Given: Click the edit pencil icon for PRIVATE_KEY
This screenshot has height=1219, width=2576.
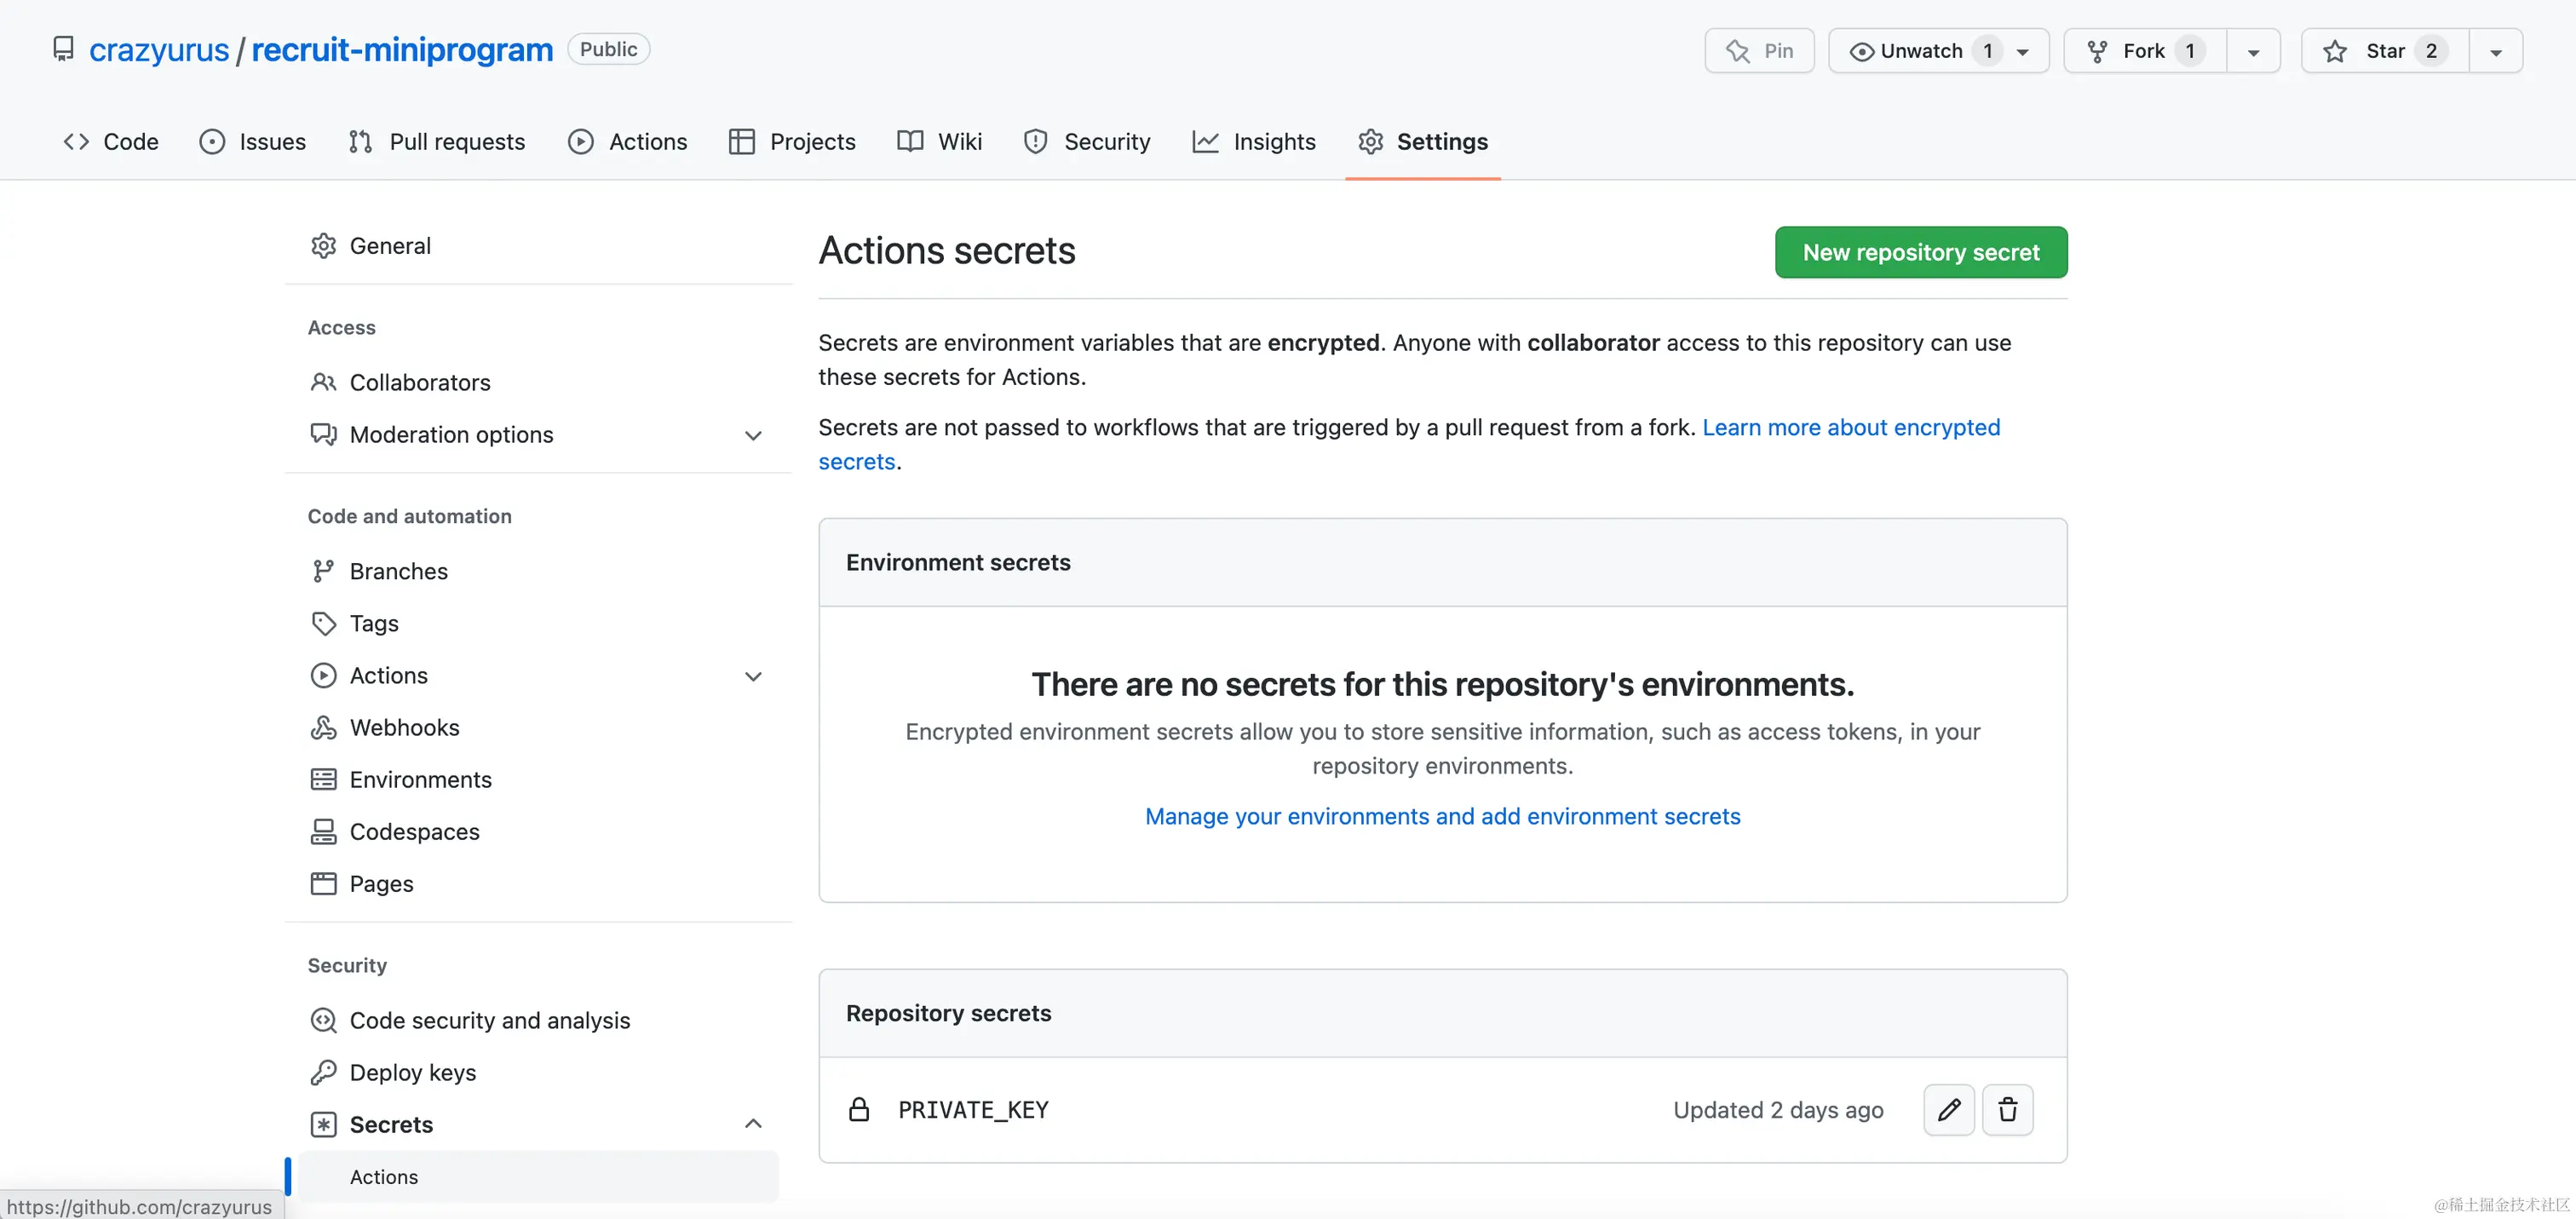Looking at the screenshot, I should 1949,1109.
